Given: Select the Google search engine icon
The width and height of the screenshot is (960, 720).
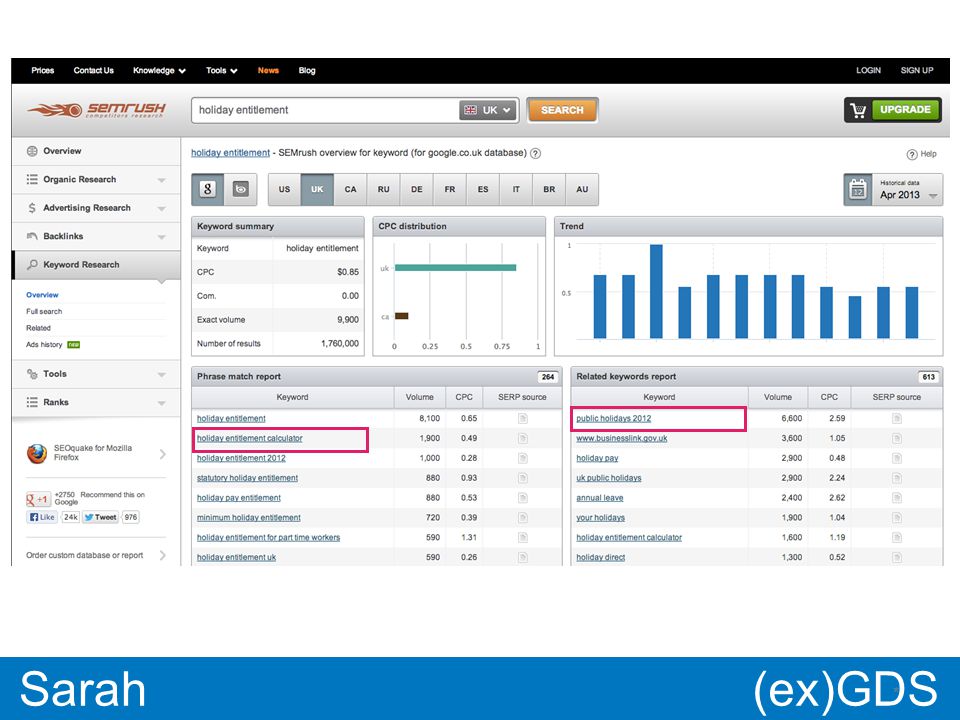Looking at the screenshot, I should pos(208,189).
